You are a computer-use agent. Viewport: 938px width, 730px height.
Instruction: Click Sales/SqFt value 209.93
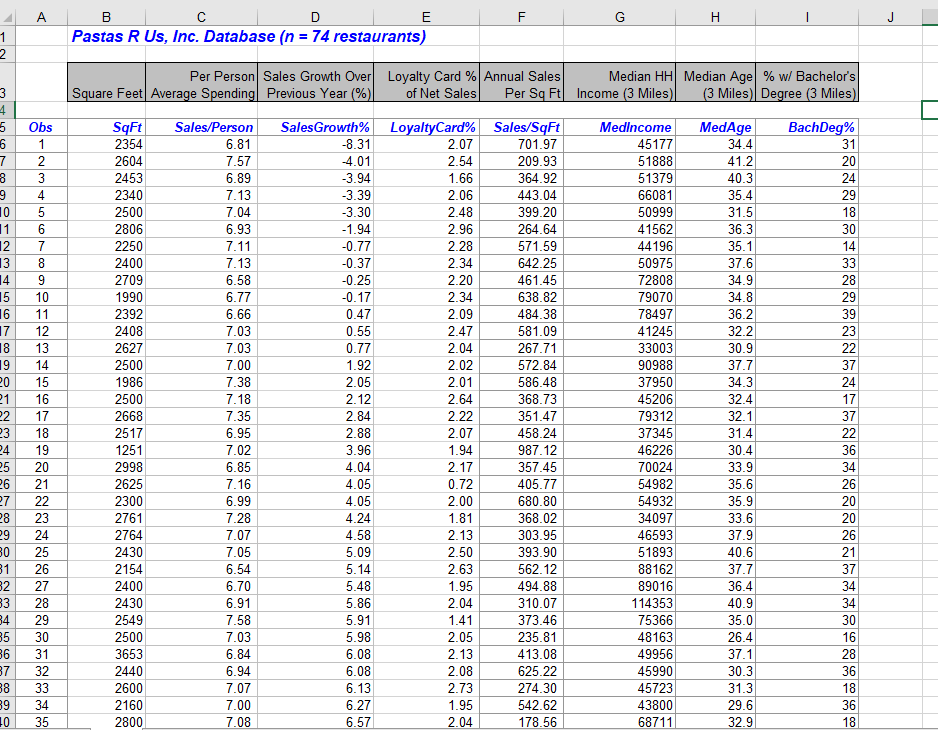click(522, 162)
